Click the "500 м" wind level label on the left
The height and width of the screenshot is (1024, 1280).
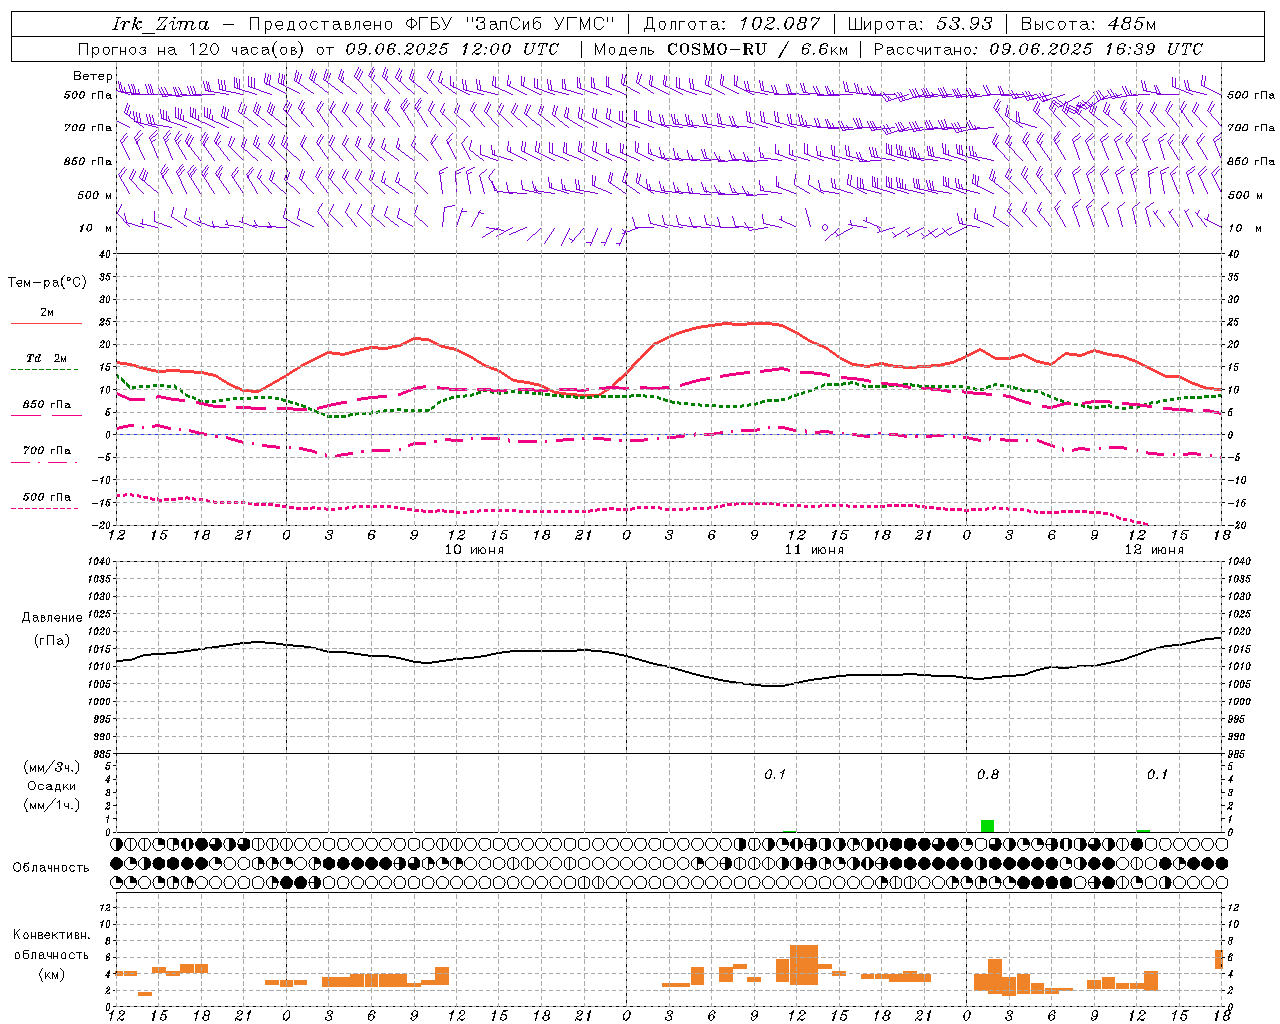coord(95,195)
